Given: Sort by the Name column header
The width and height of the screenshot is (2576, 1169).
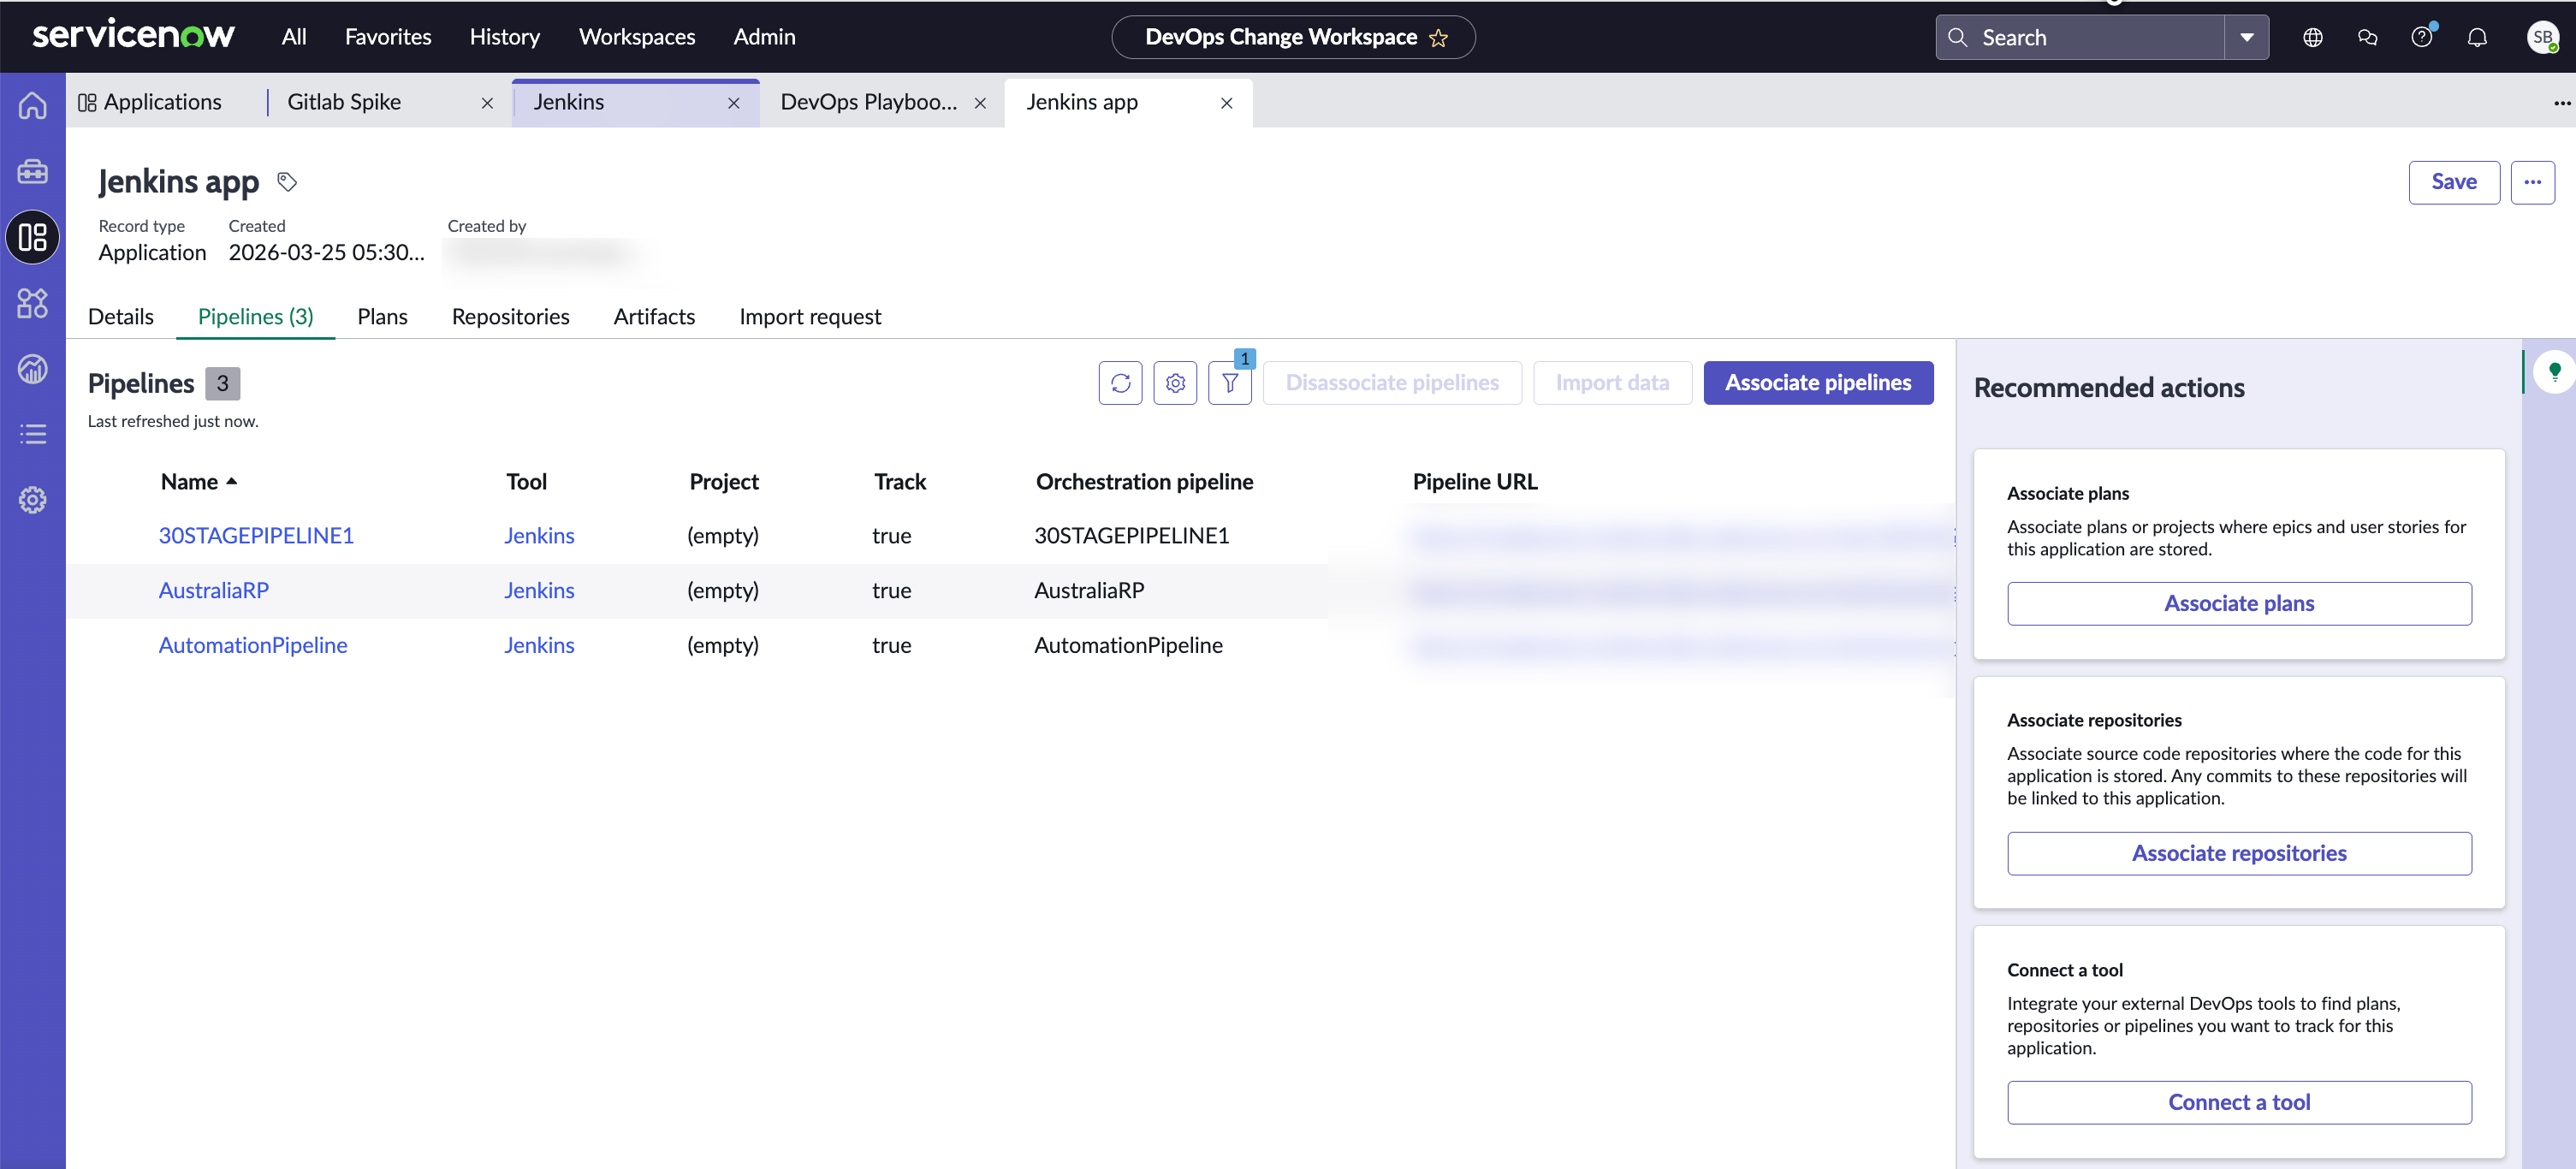Looking at the screenshot, I should pos(198,482).
